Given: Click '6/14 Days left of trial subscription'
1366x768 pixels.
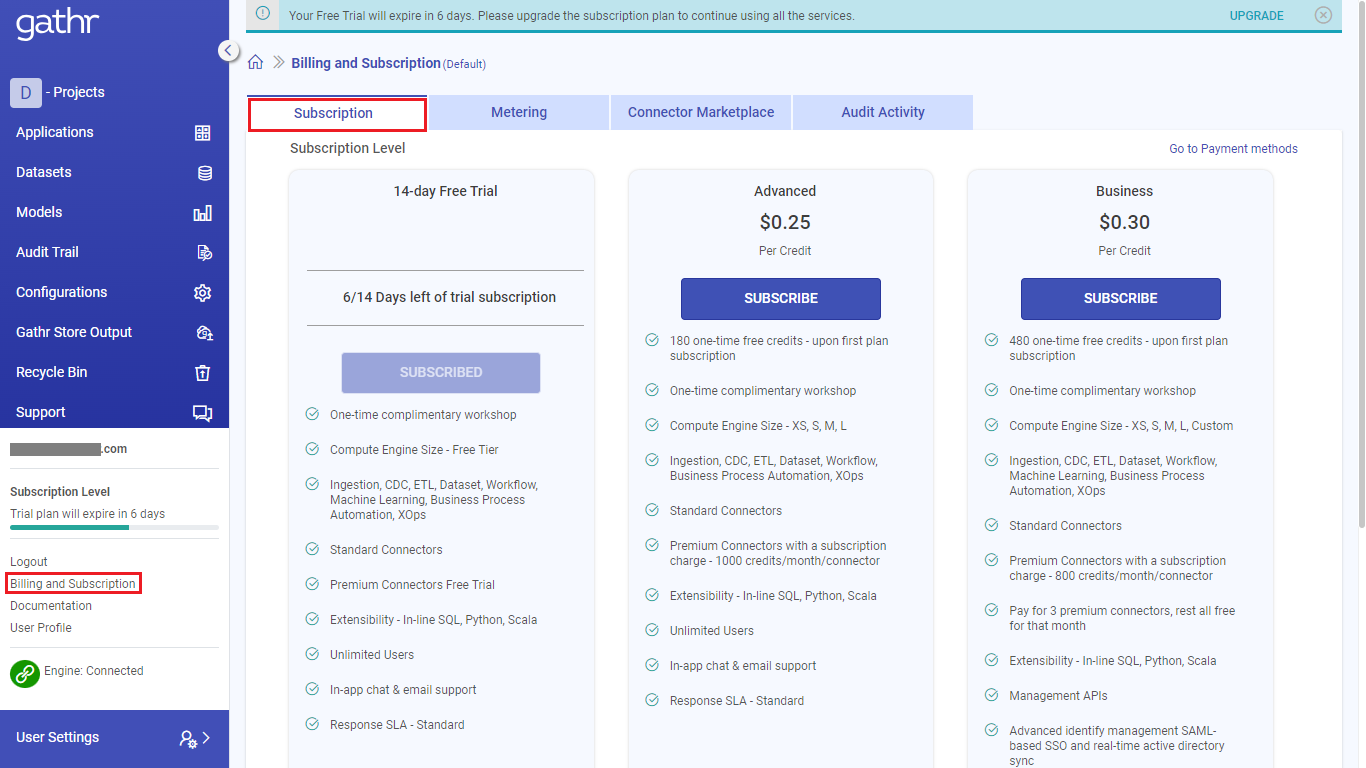Looking at the screenshot, I should 449,297.
